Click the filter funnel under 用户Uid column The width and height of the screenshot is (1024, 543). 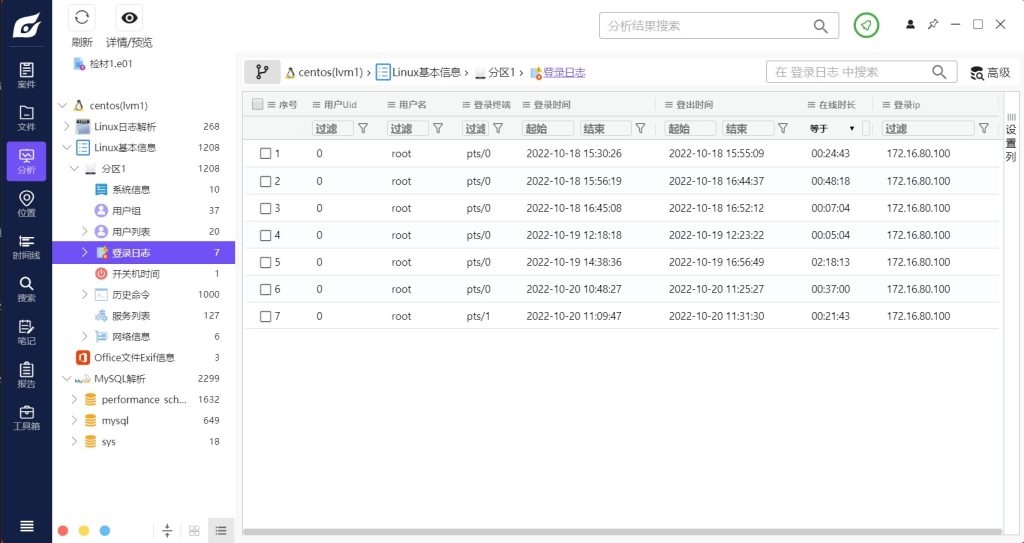(363, 128)
